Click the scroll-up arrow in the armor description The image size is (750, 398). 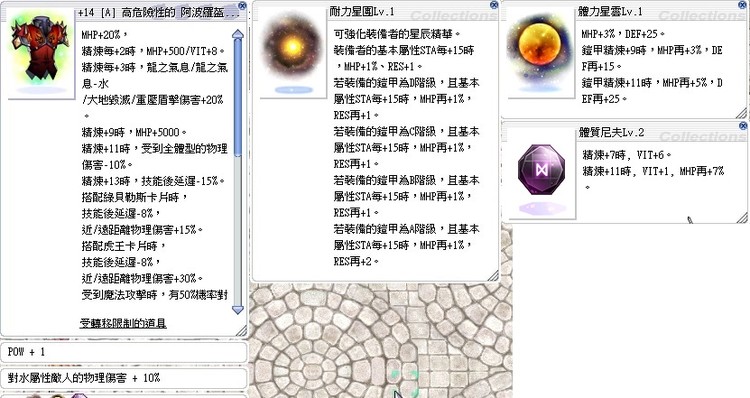click(238, 34)
